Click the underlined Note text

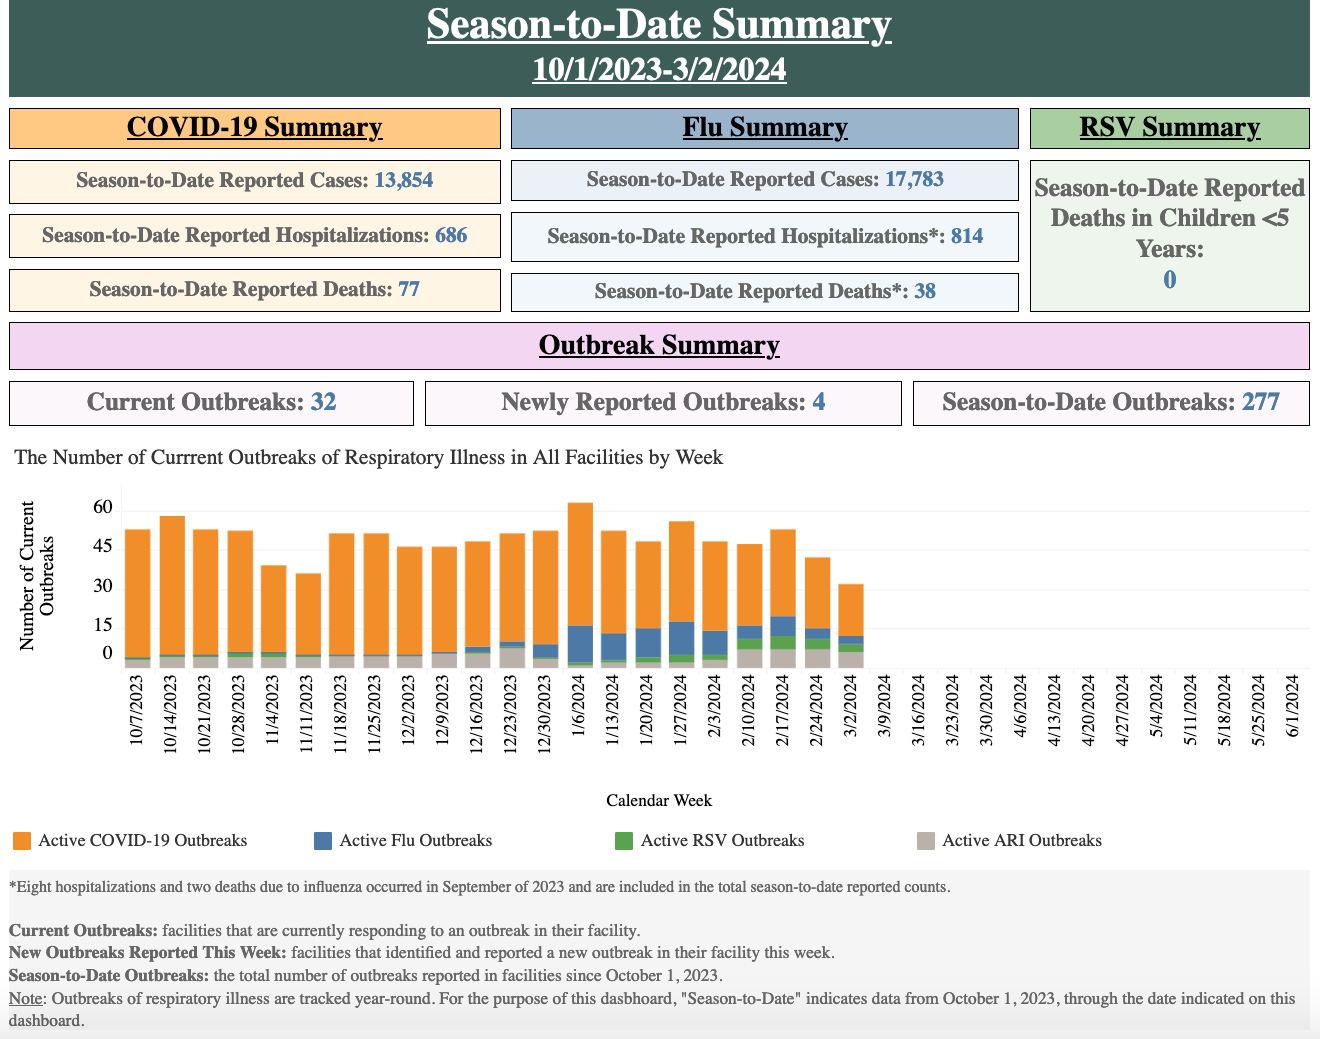[x=27, y=999]
